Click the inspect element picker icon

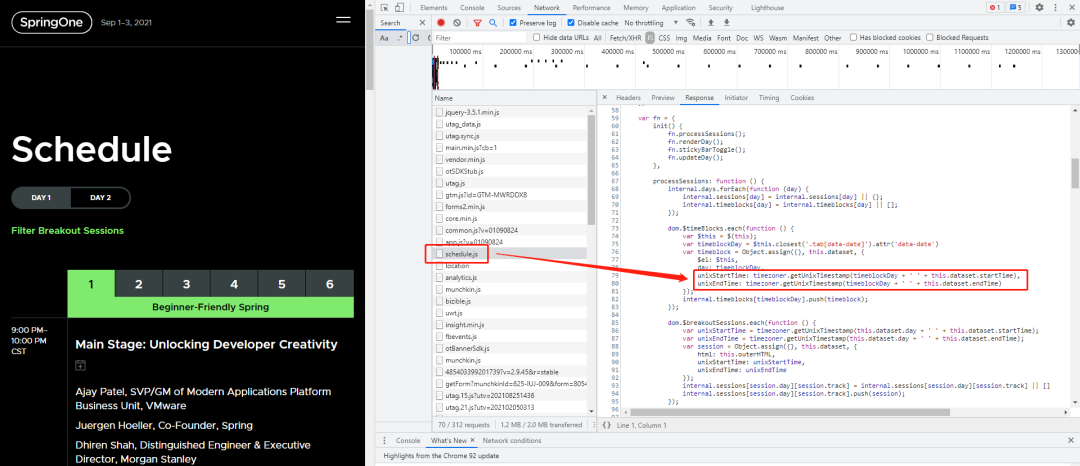coord(384,8)
